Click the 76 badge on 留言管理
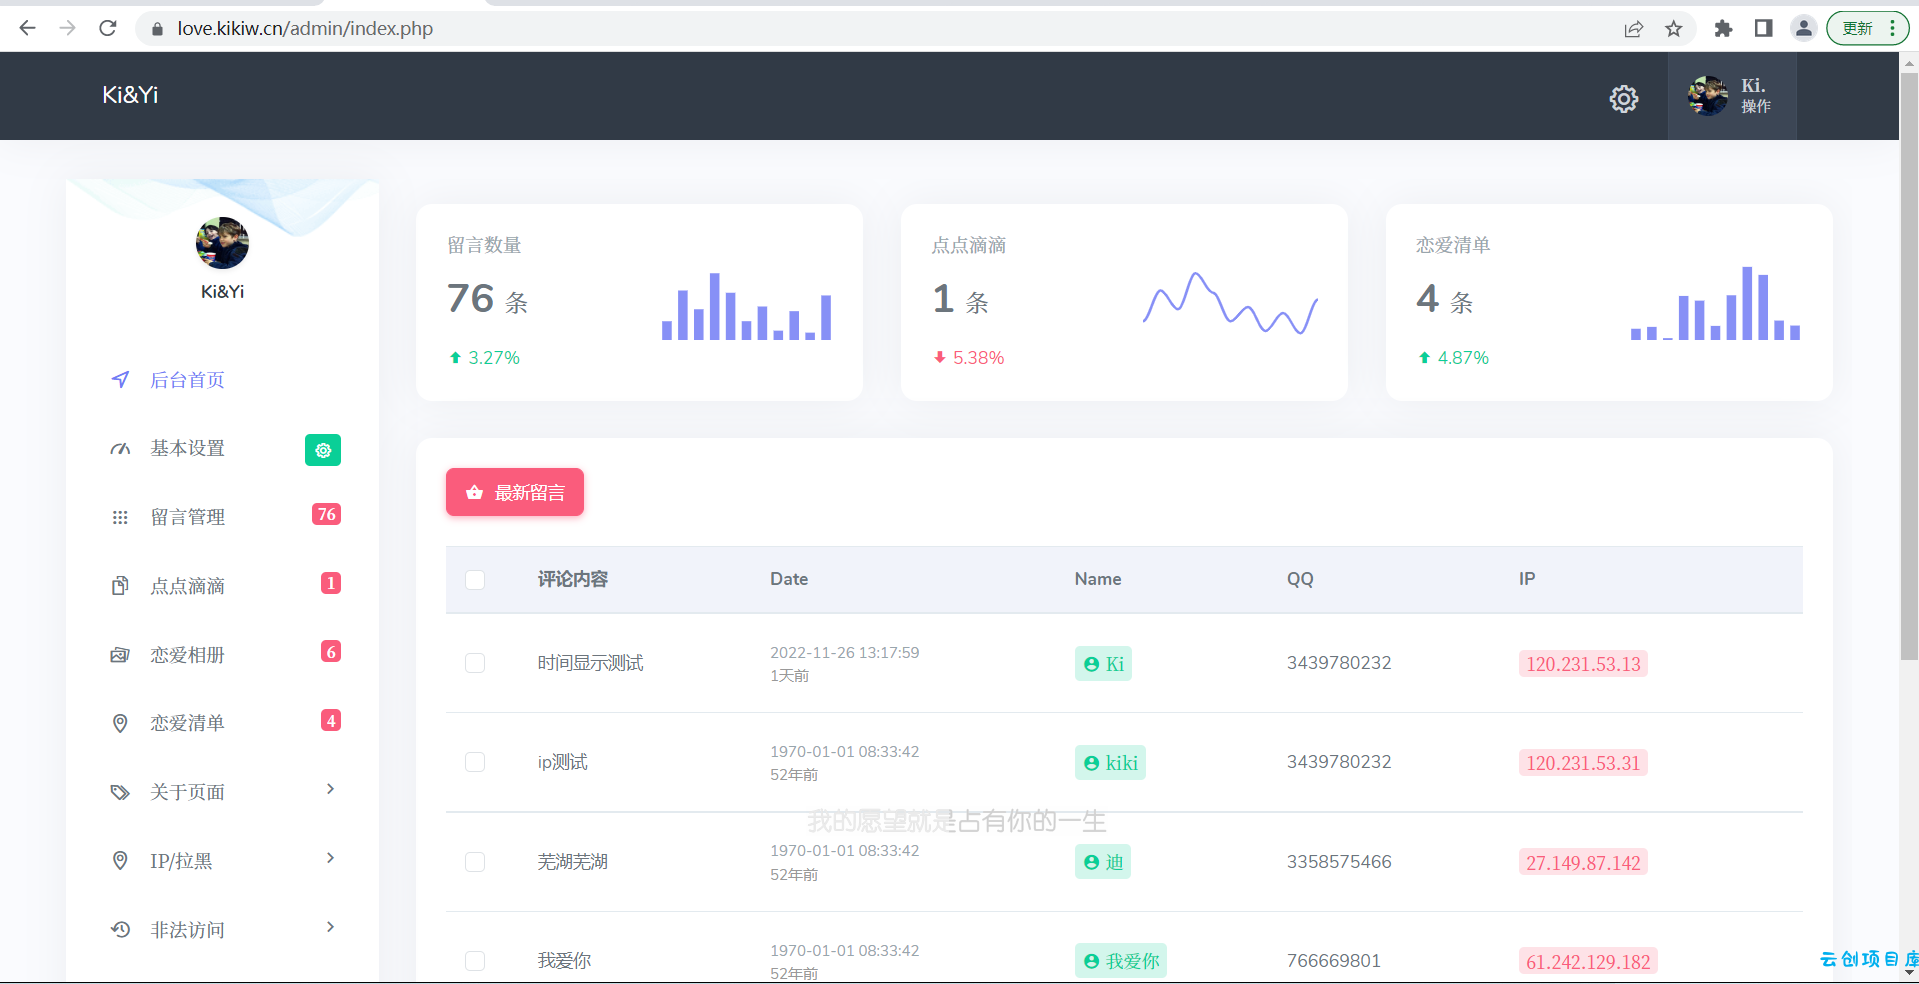 click(x=326, y=514)
